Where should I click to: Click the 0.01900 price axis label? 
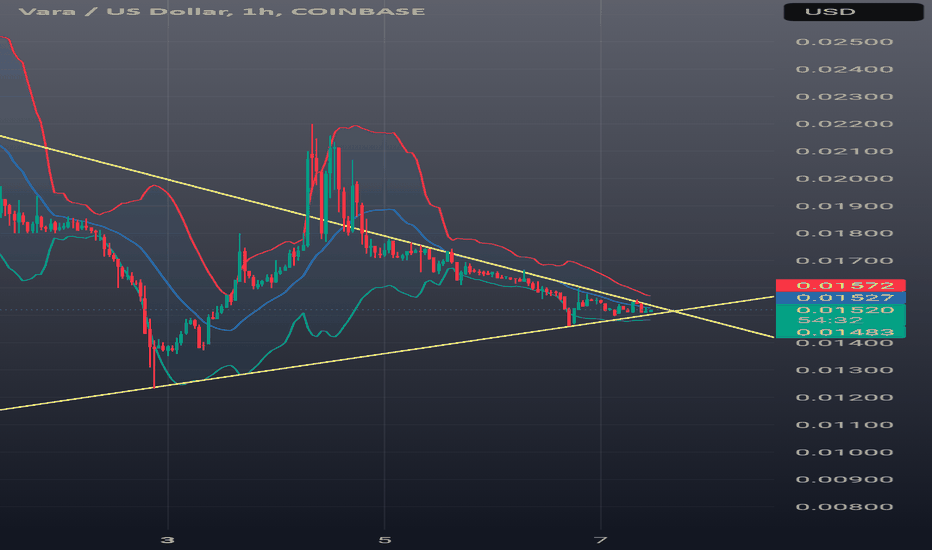844,206
